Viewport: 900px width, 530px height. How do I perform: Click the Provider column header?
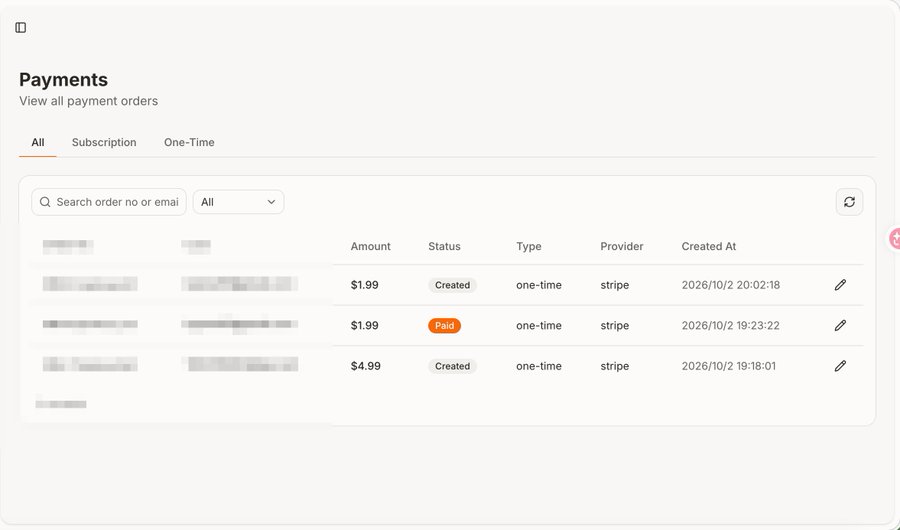point(622,246)
